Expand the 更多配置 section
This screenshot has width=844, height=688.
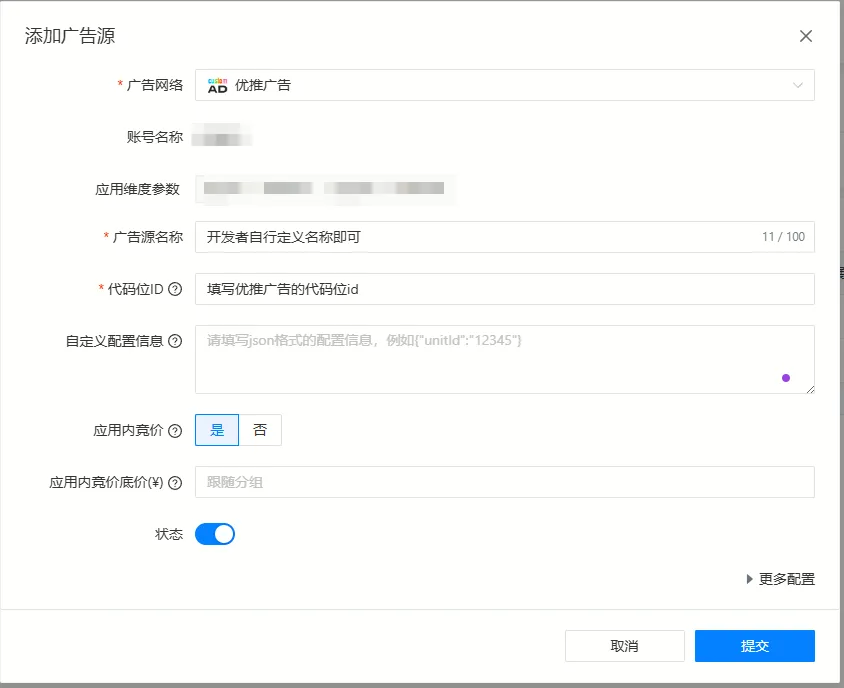(x=780, y=579)
